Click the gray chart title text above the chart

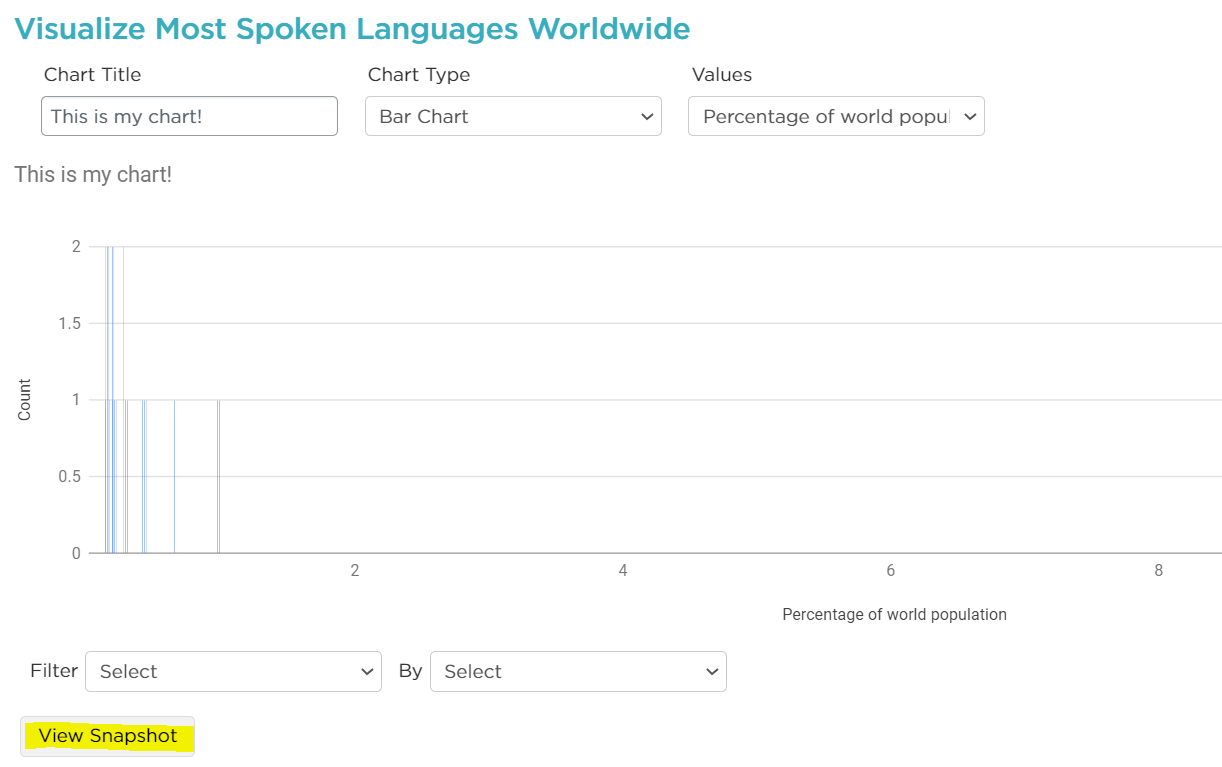tap(93, 175)
